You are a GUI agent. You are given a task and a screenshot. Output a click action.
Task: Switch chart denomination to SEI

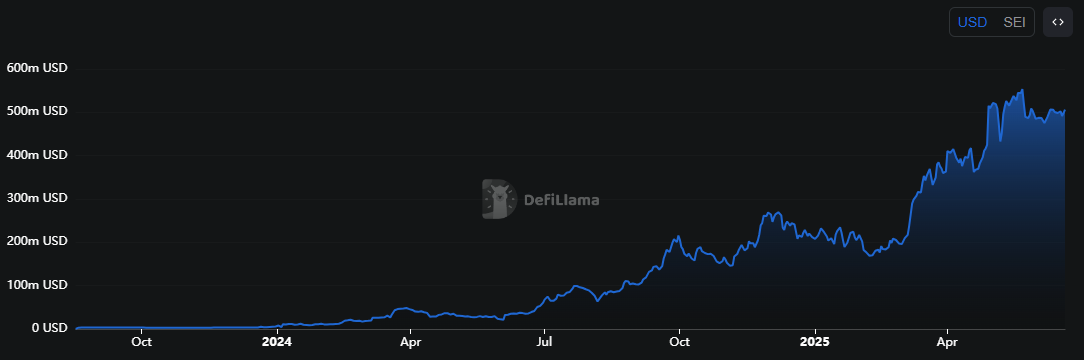[x=1014, y=22]
